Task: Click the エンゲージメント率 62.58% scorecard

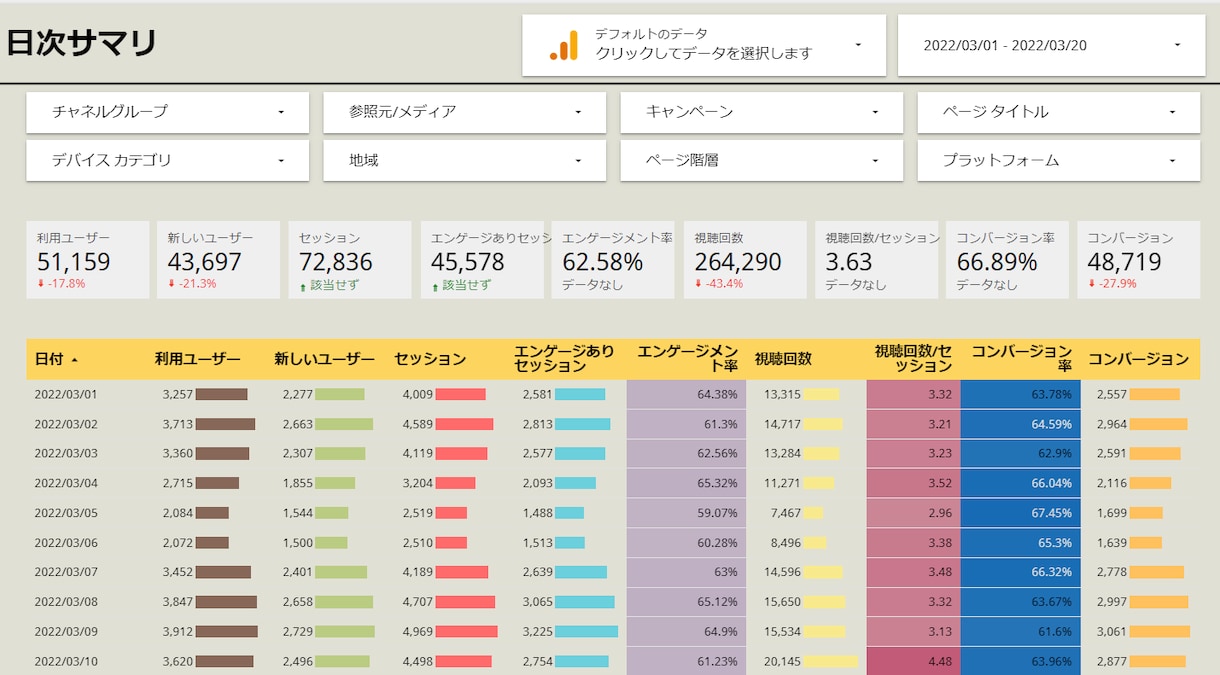Action: pos(613,260)
